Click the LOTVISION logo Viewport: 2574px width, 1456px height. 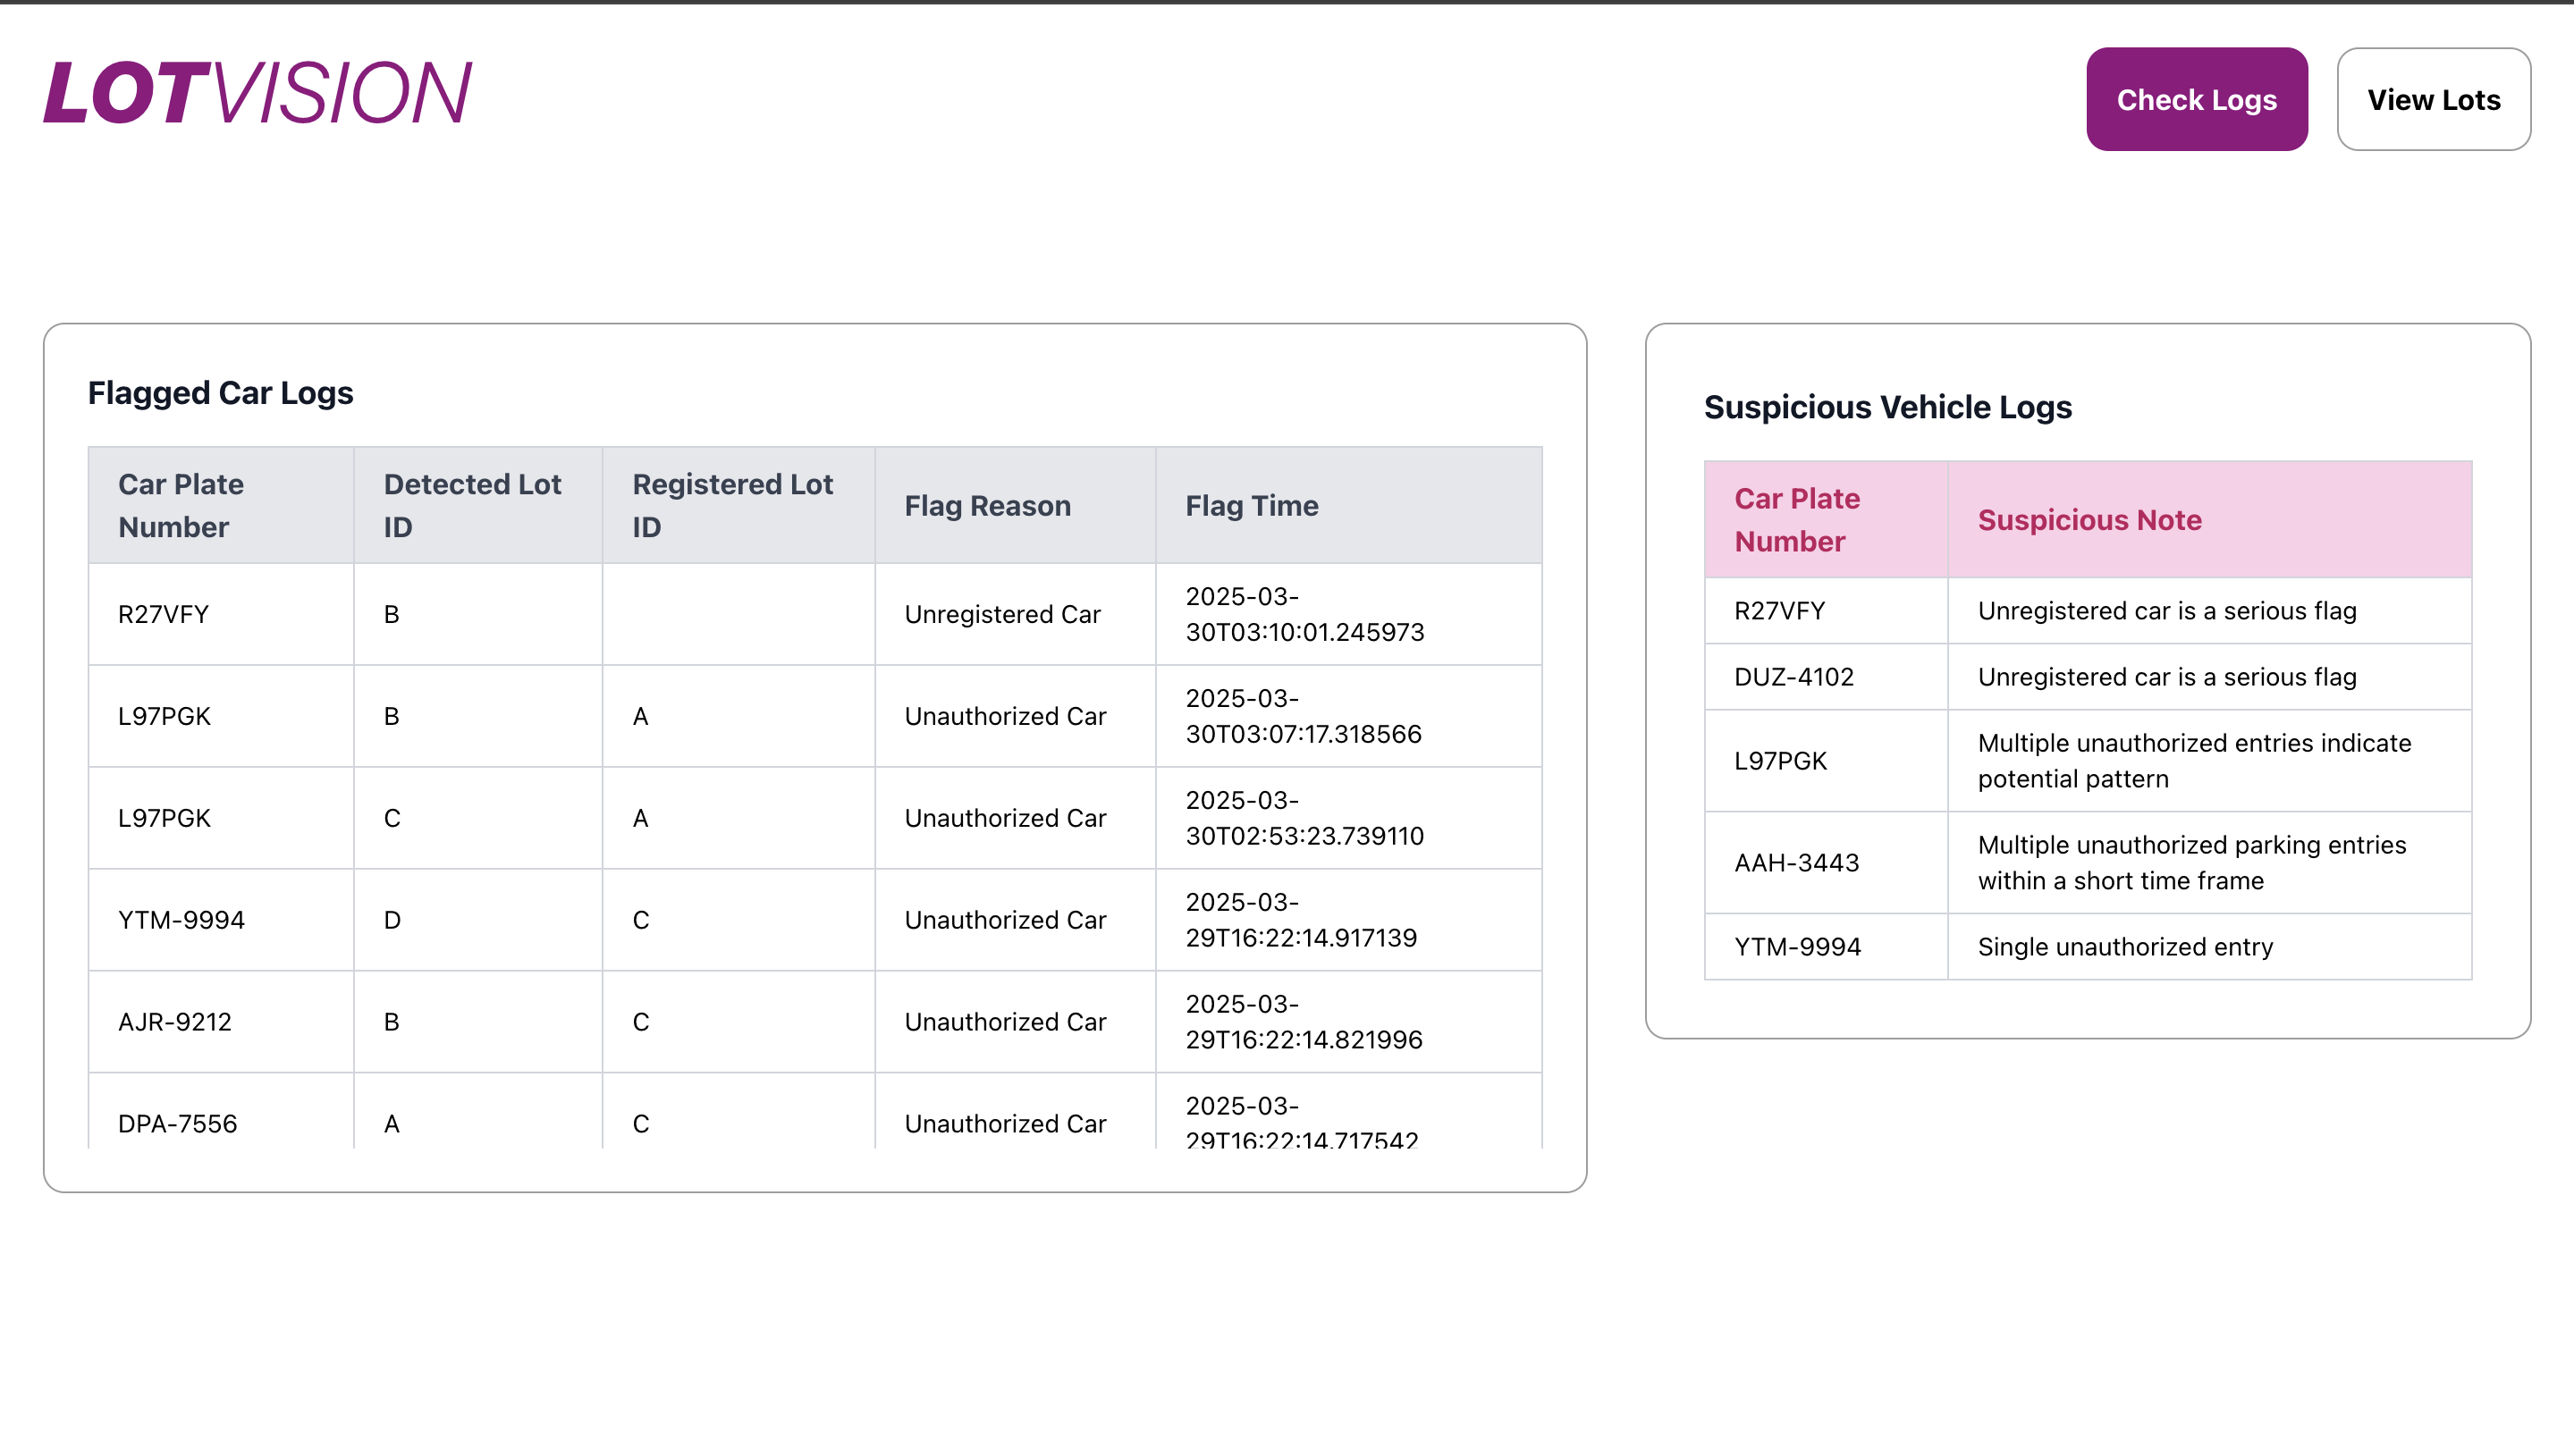click(x=257, y=92)
